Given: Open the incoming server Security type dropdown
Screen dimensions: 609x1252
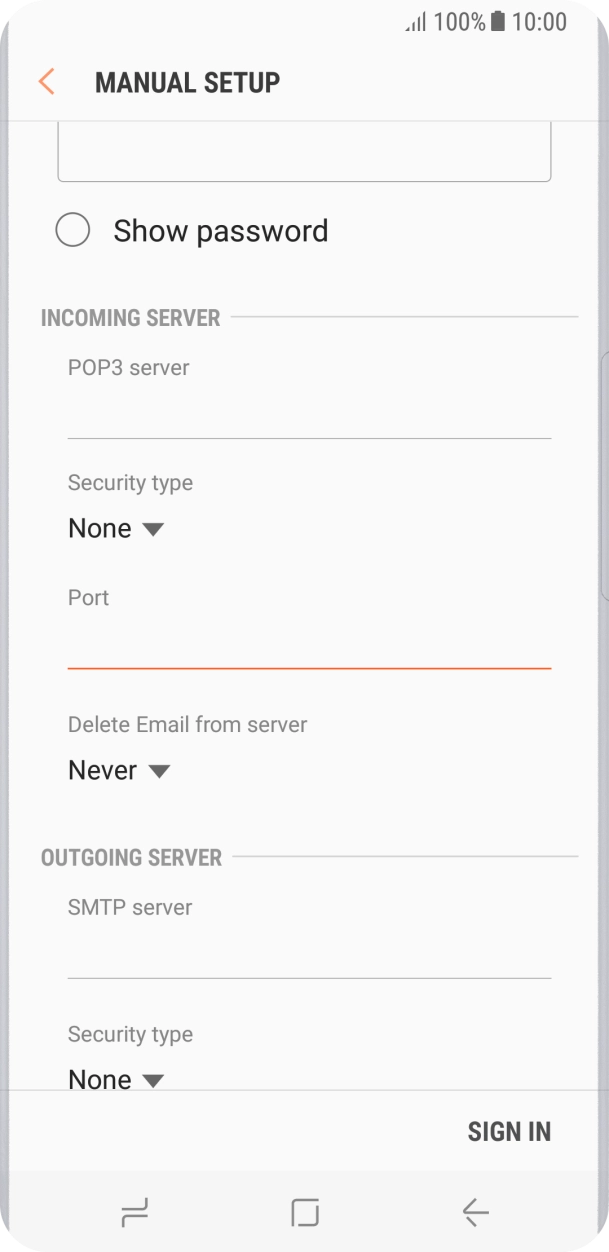Looking at the screenshot, I should pos(116,527).
